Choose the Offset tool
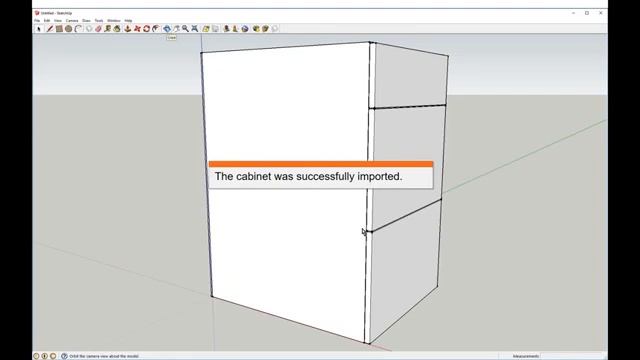This screenshot has width=640, height=360. coord(156,29)
